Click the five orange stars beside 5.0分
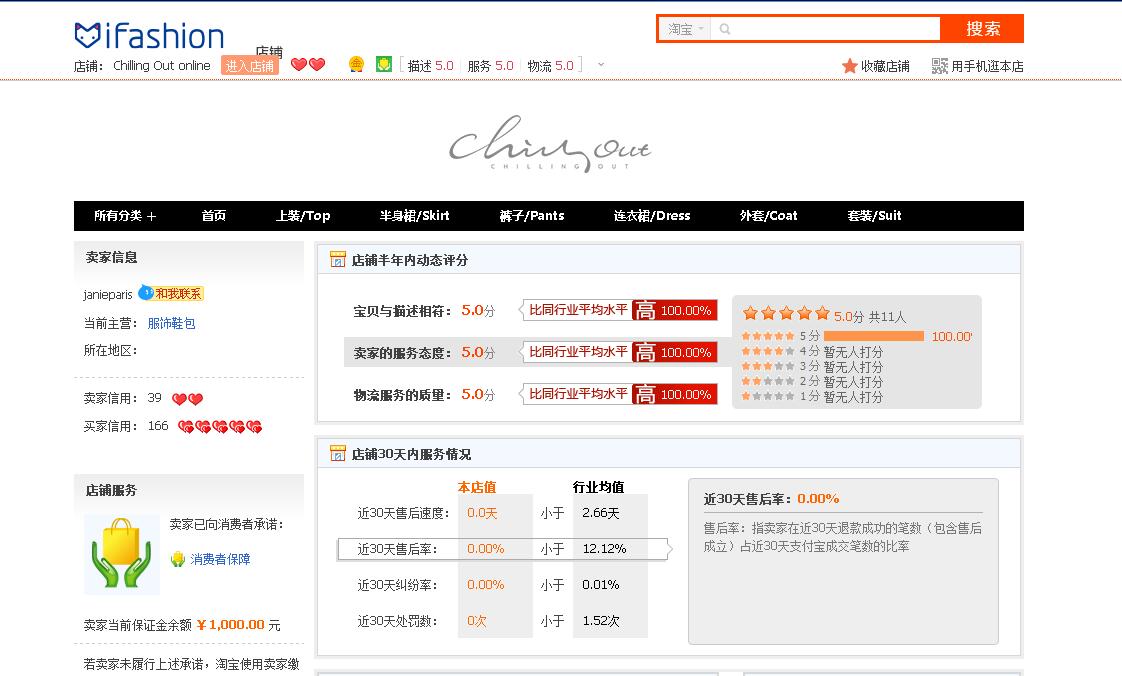The height and width of the screenshot is (676, 1122). pyautogui.click(x=786, y=313)
